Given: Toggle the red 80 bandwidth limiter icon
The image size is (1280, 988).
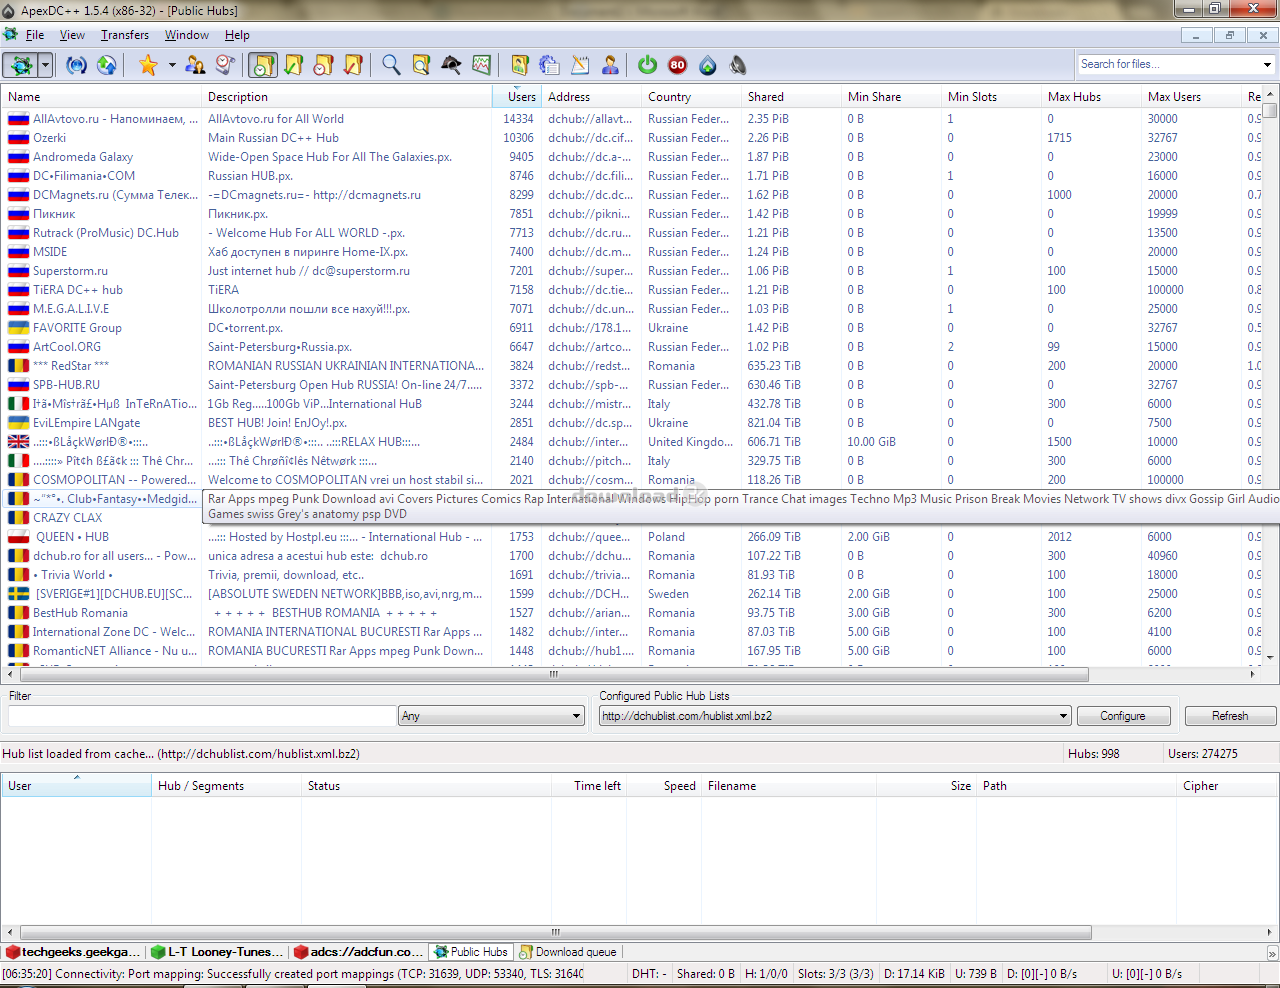Looking at the screenshot, I should pos(677,66).
